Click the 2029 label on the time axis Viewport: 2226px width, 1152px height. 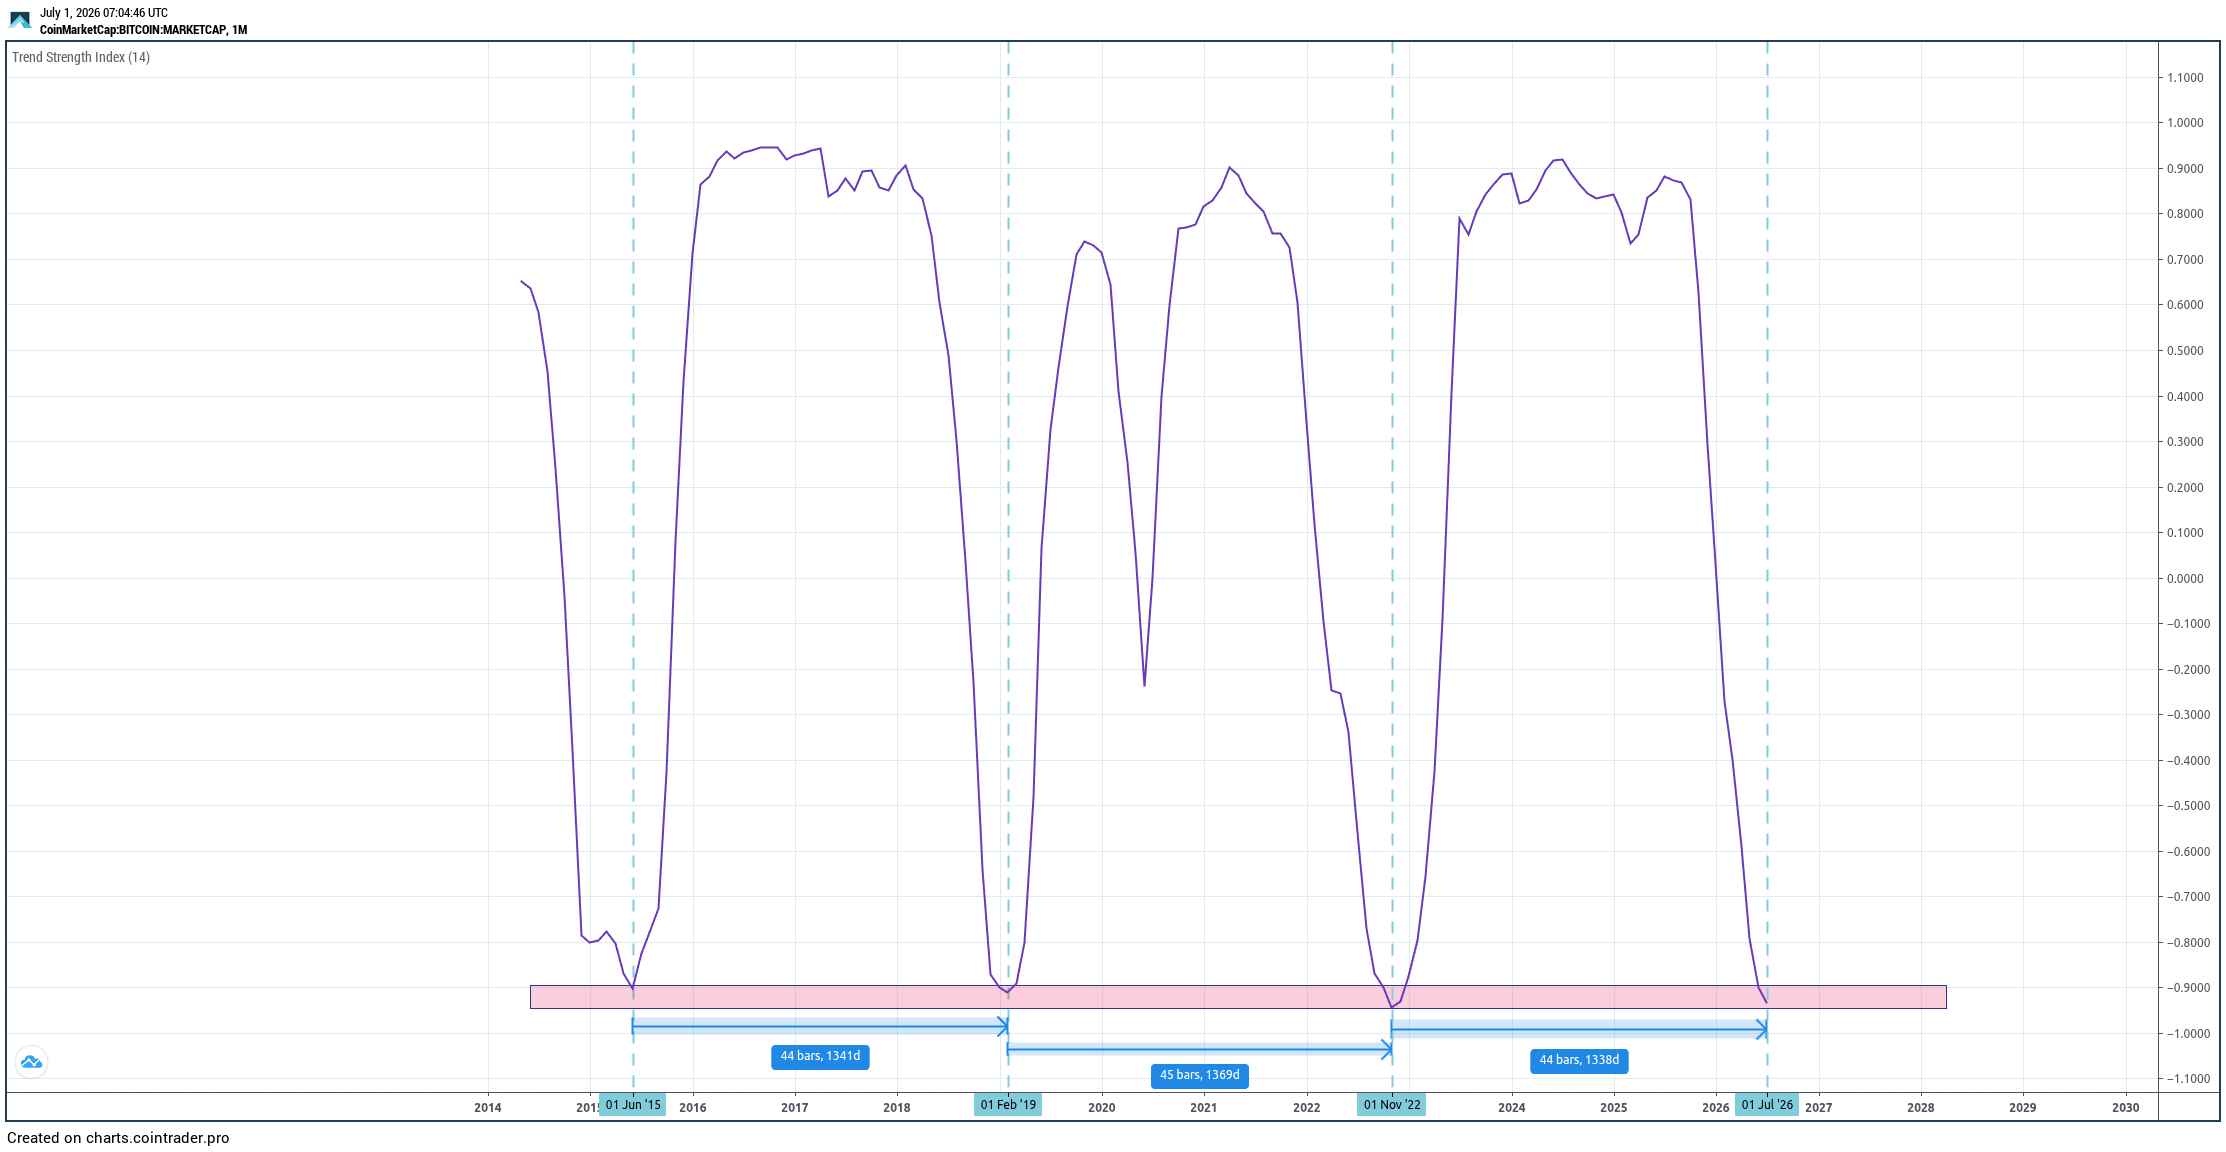point(2023,1108)
